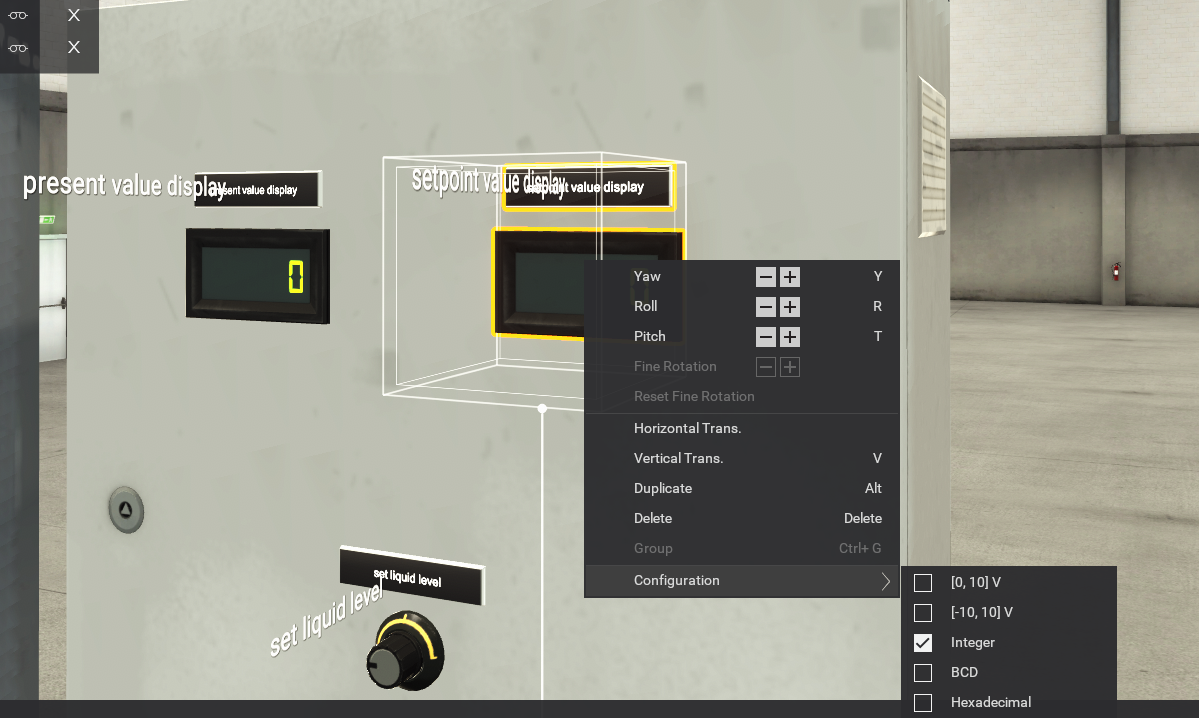Enable the [-10, 10] V checkbox

click(x=923, y=612)
